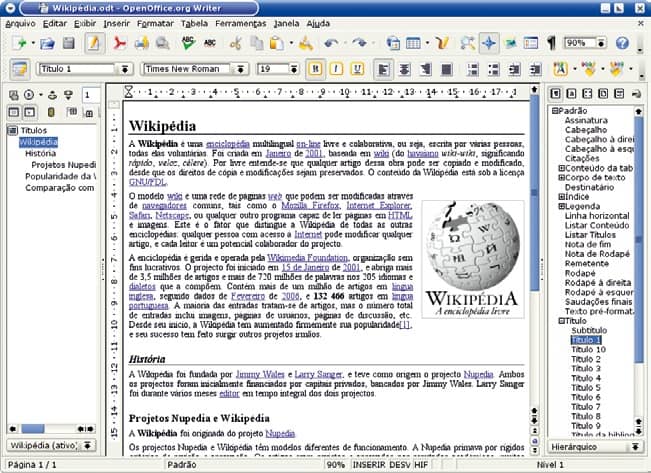Open the Arquivo menu
This screenshot has height=473, width=651.
tap(20, 24)
